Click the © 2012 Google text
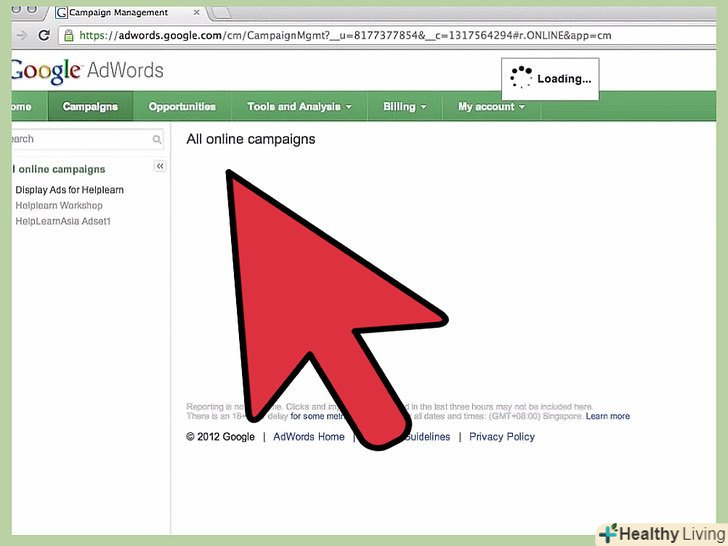The height and width of the screenshot is (546, 728). (x=221, y=437)
